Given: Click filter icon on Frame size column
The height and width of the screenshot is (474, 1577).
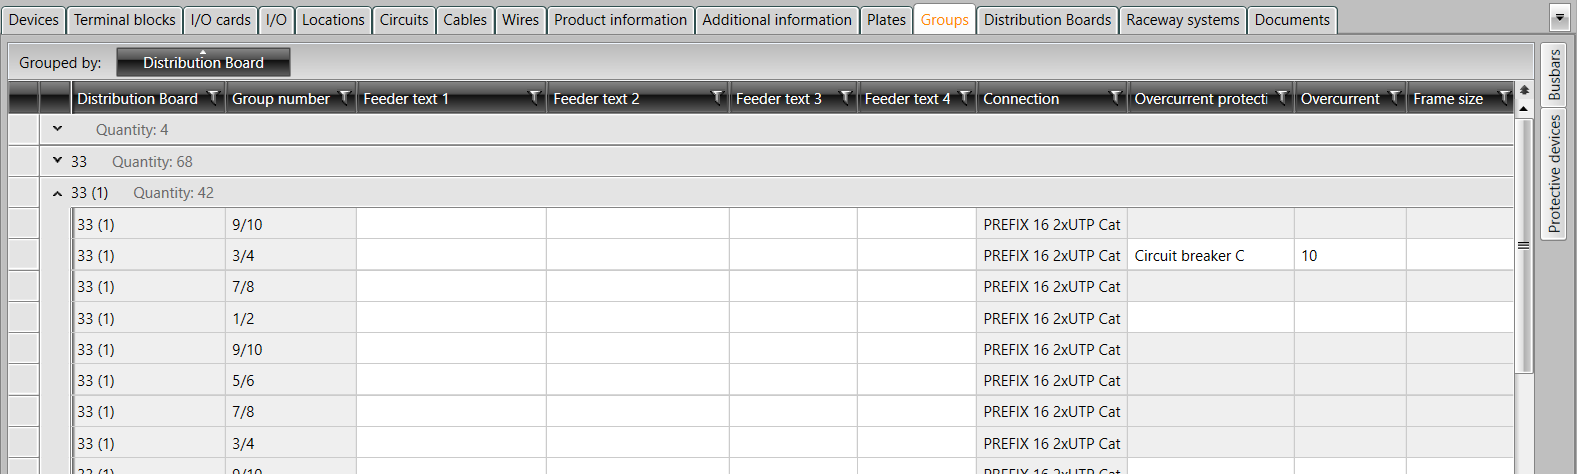Looking at the screenshot, I should click(1504, 97).
